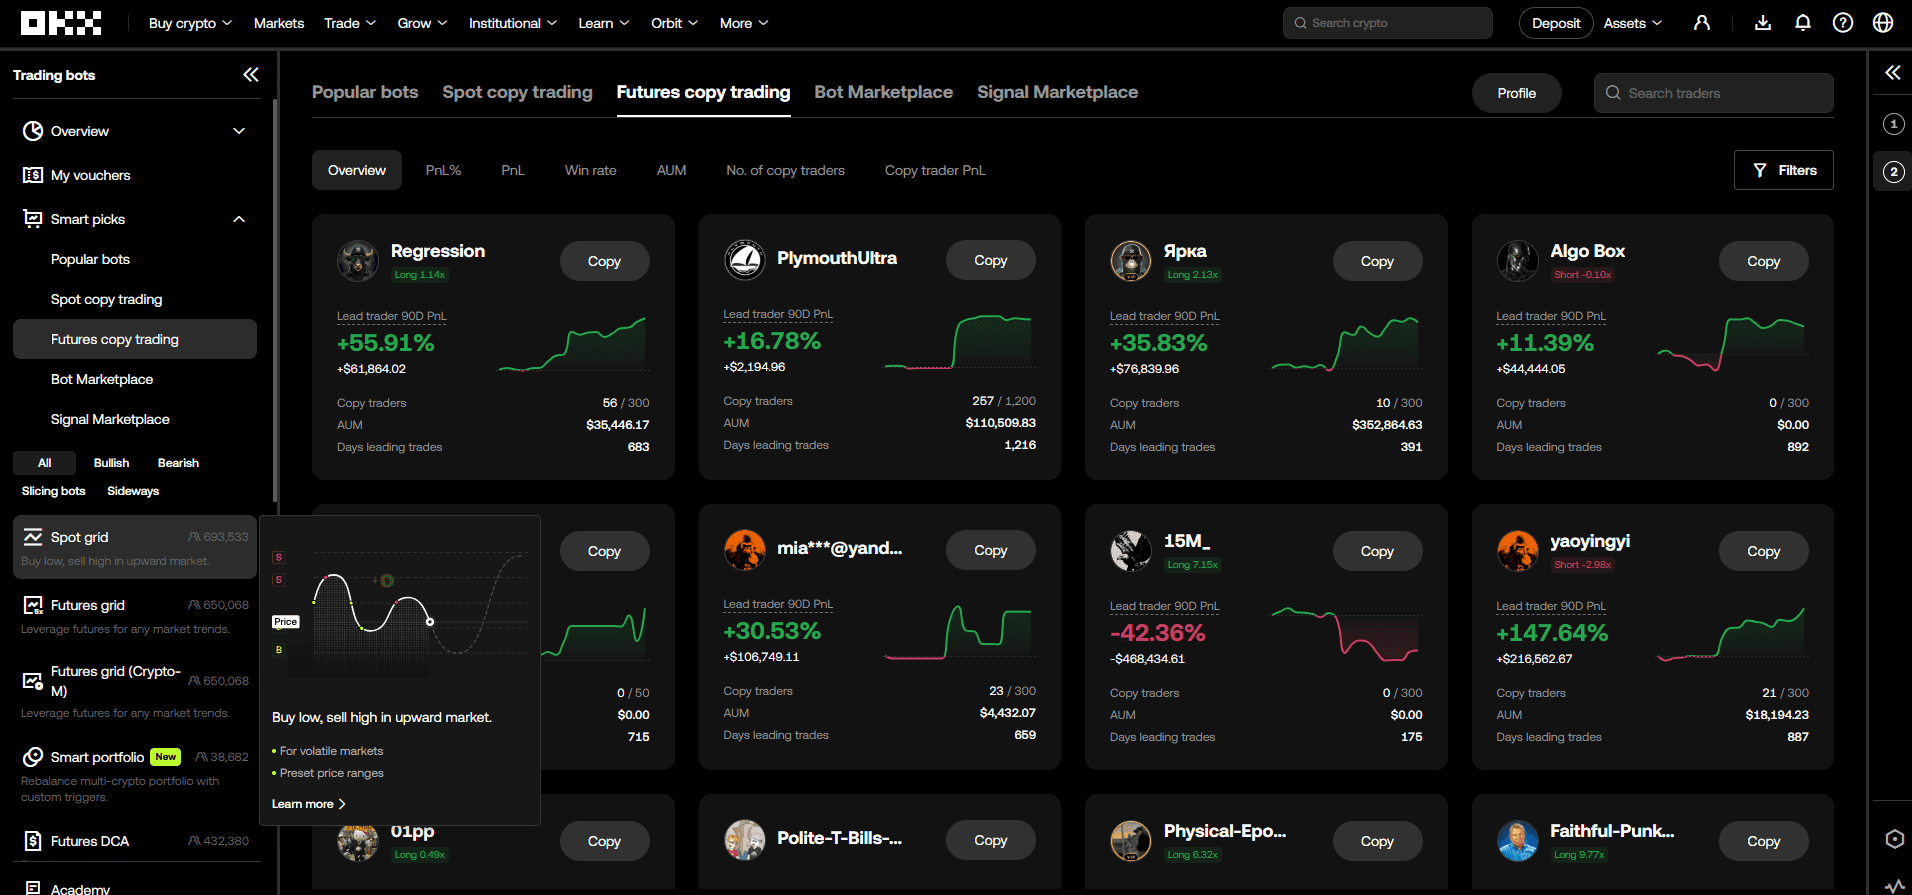Screen dimensions: 1912x895
Task: Click the 15M_ trader avatar
Action: tap(1131, 551)
